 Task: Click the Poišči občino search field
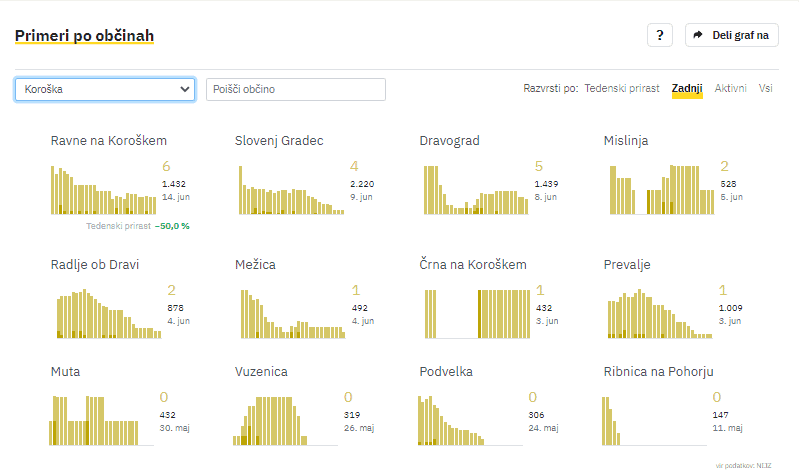pyautogui.click(x=295, y=89)
